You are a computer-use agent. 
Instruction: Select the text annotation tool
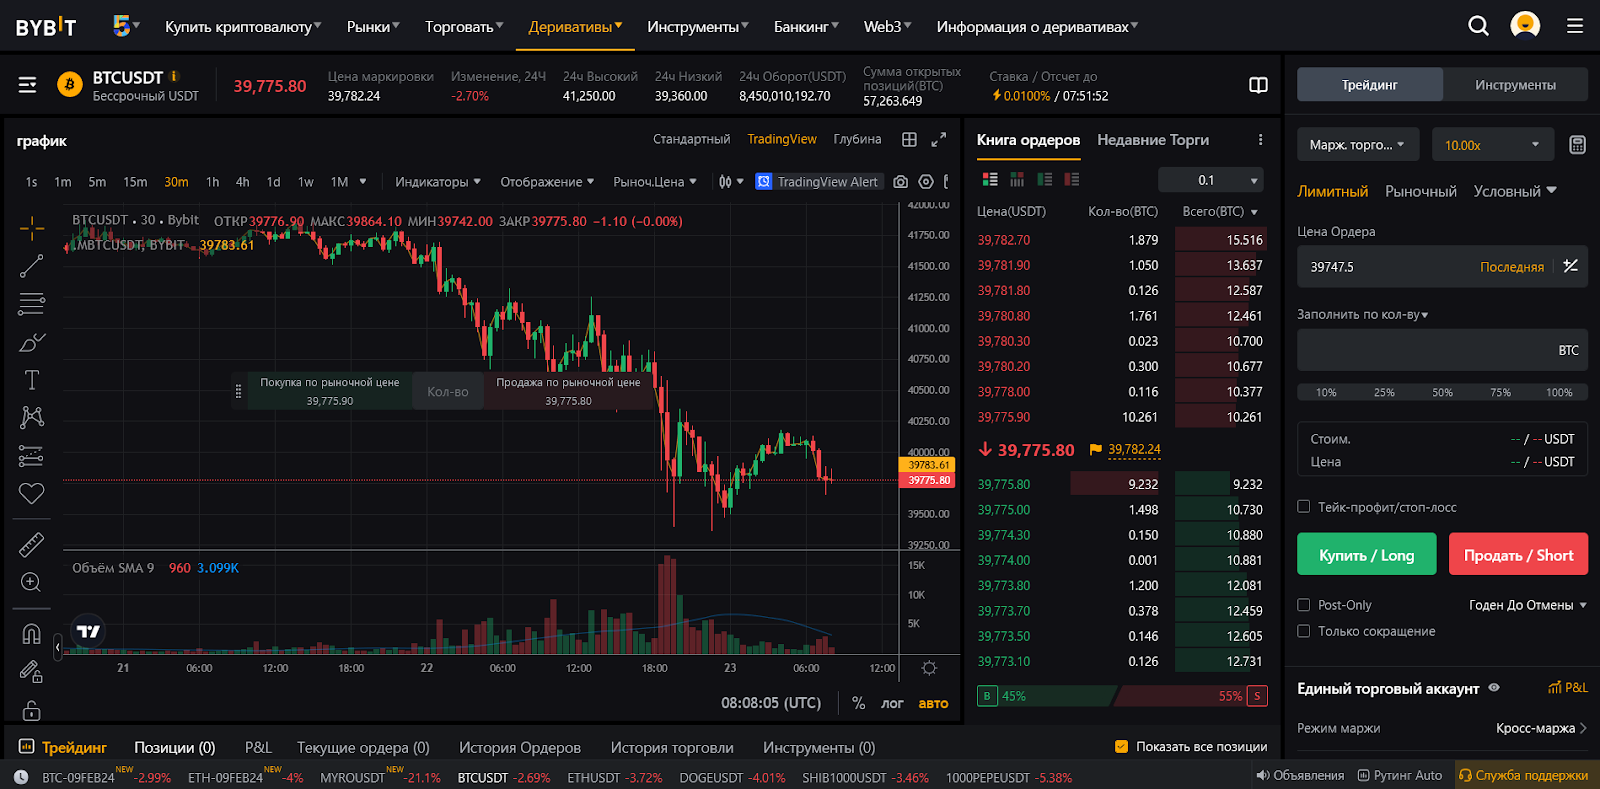coord(32,380)
